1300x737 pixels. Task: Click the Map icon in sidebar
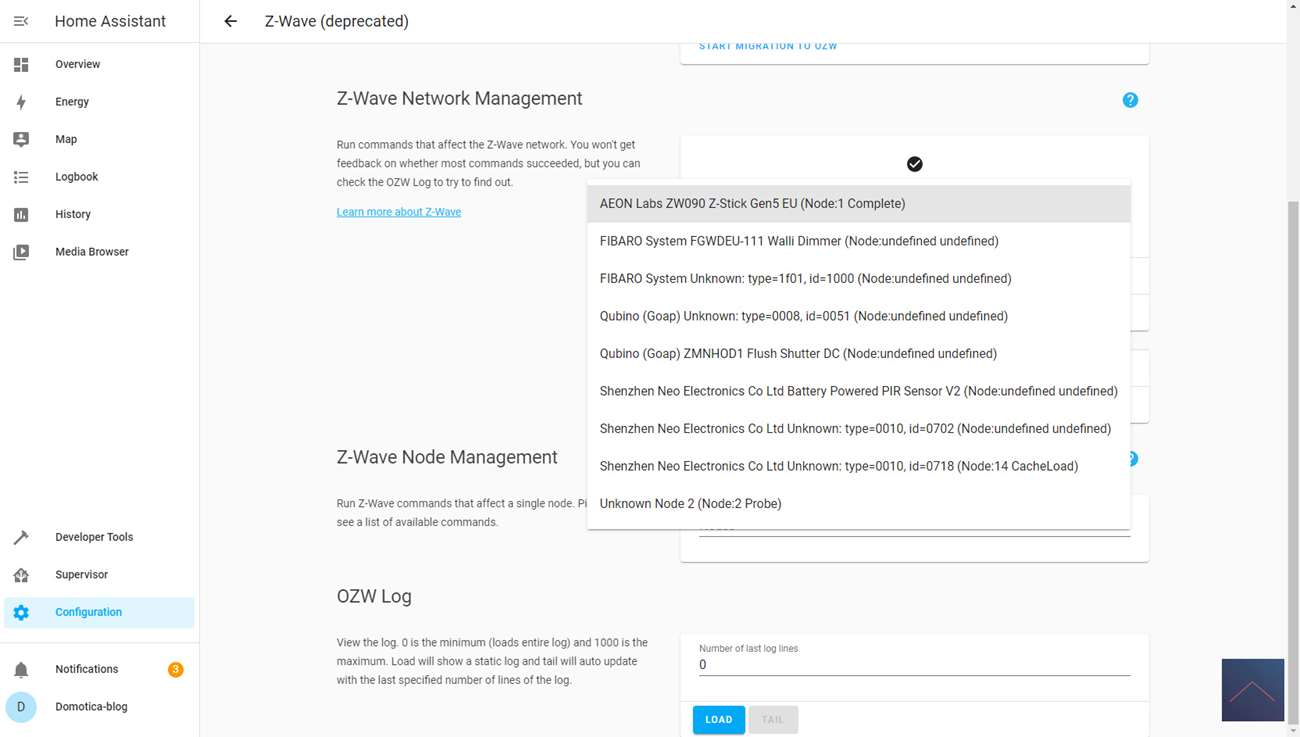(x=21, y=140)
